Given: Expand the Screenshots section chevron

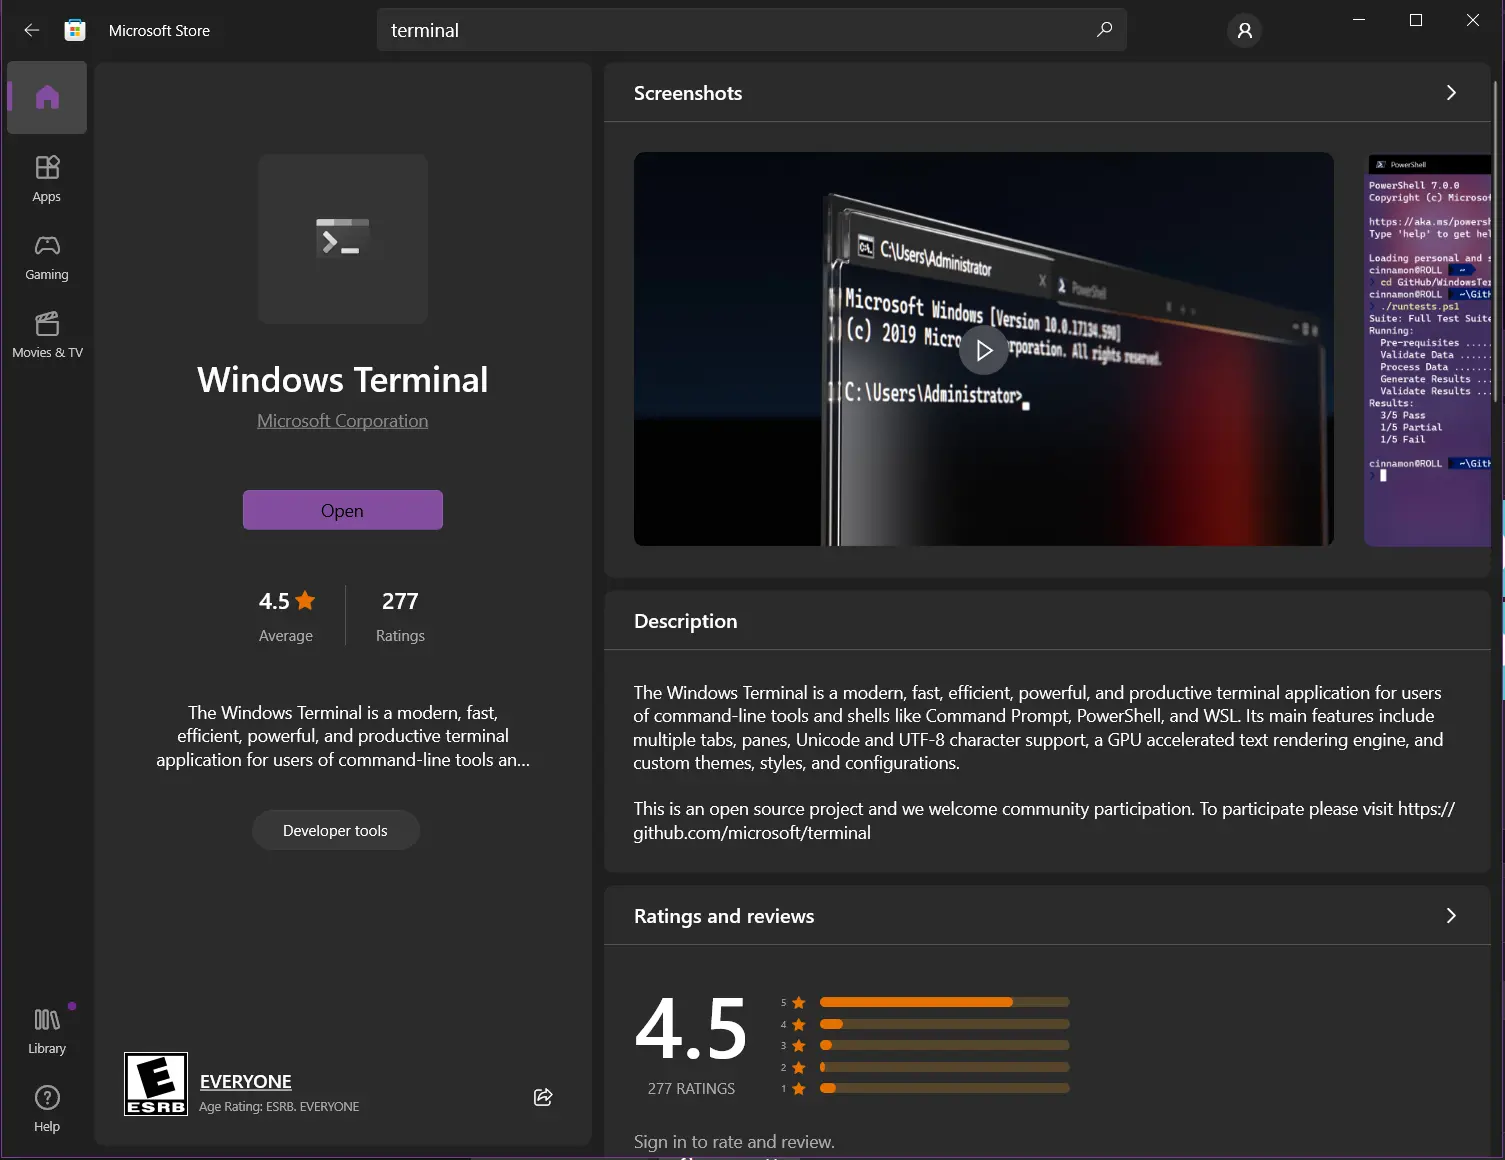Looking at the screenshot, I should 1451,93.
